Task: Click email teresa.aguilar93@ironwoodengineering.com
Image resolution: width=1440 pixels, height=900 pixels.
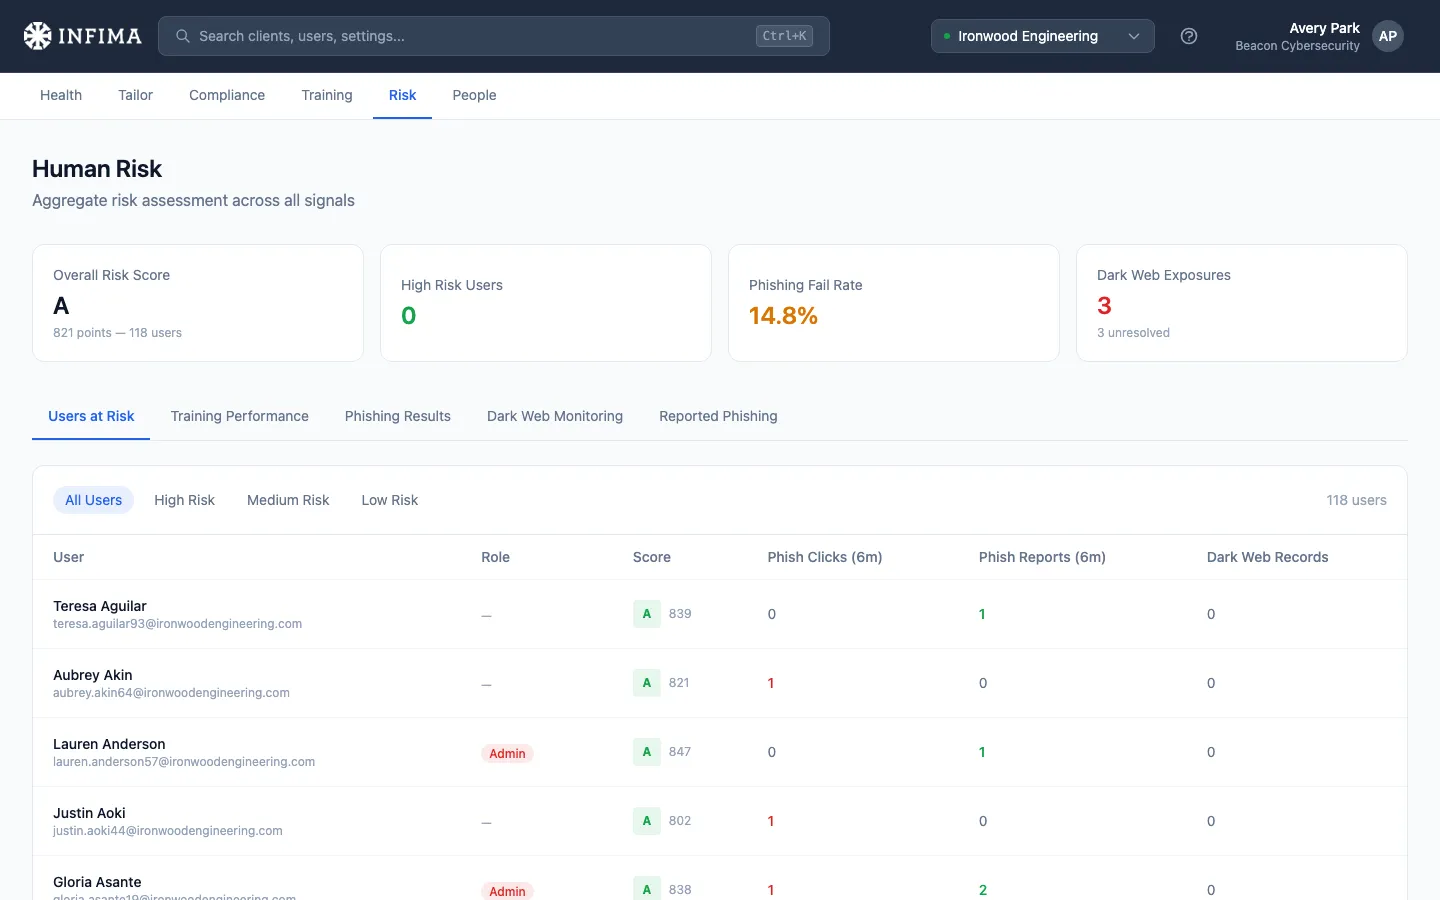Action: point(177,624)
